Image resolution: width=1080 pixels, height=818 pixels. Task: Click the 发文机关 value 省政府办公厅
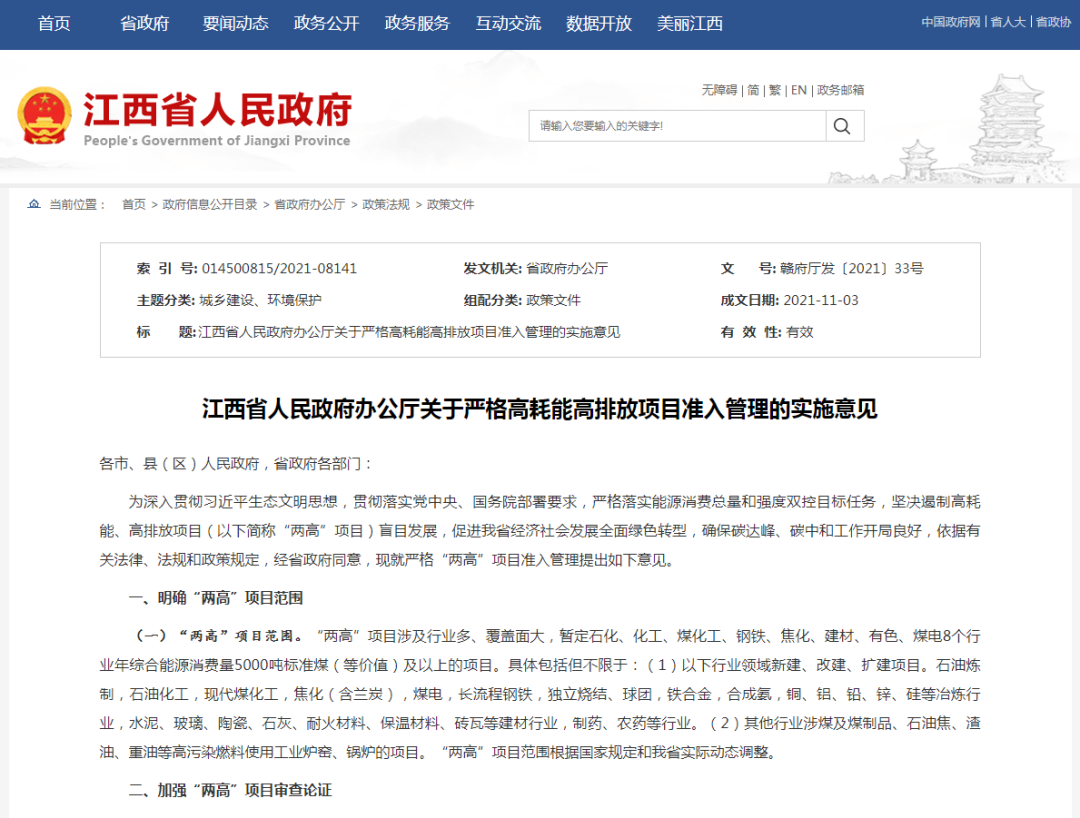click(567, 269)
